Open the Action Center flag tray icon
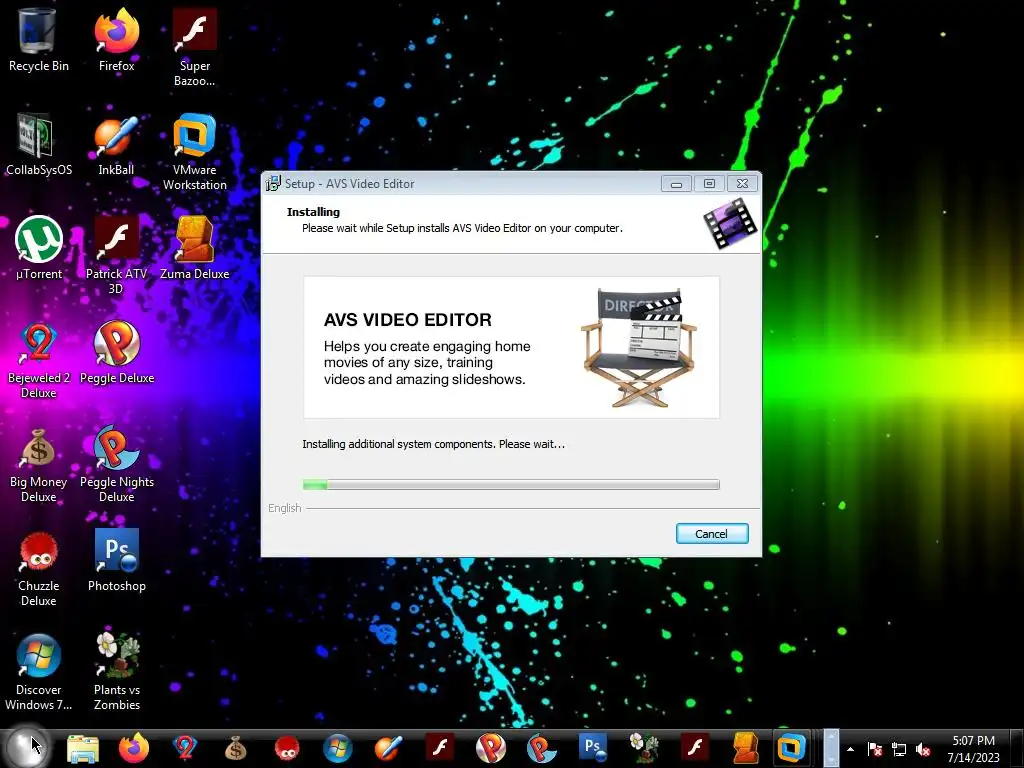 click(874, 750)
